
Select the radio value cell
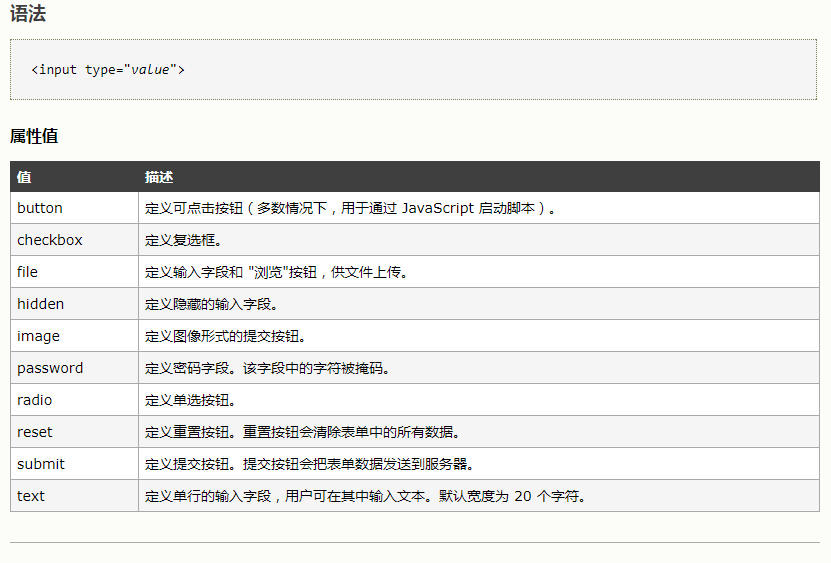coord(74,400)
